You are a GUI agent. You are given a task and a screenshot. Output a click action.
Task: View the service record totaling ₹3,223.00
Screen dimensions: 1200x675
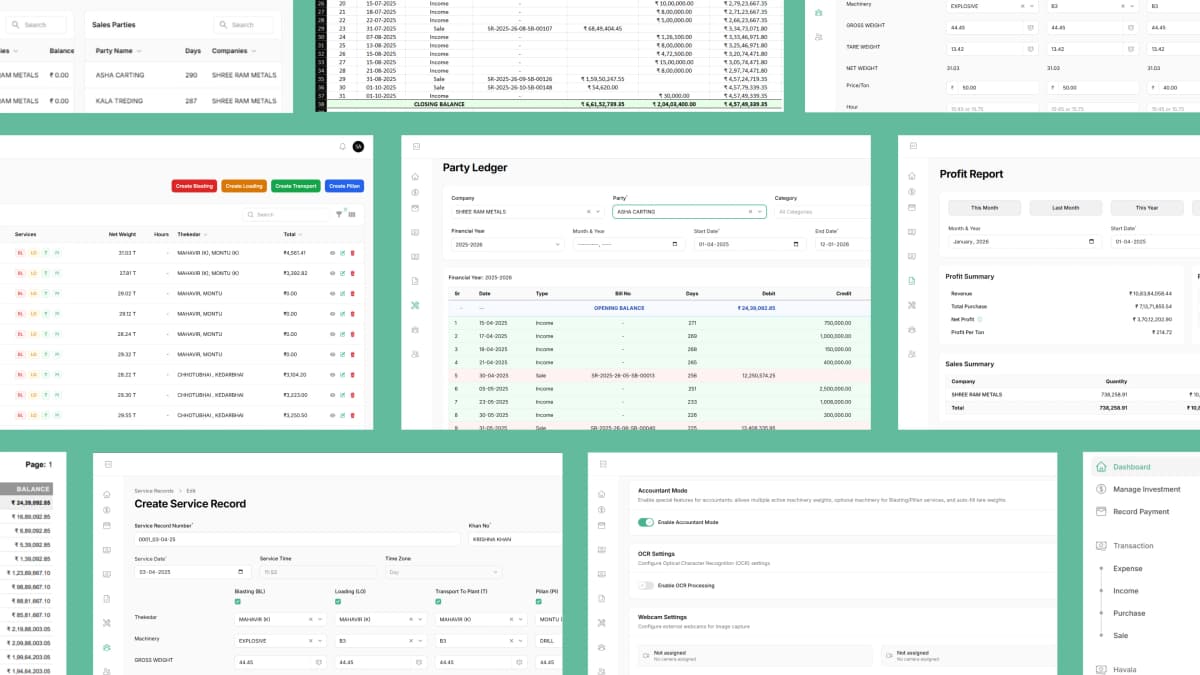(332, 394)
